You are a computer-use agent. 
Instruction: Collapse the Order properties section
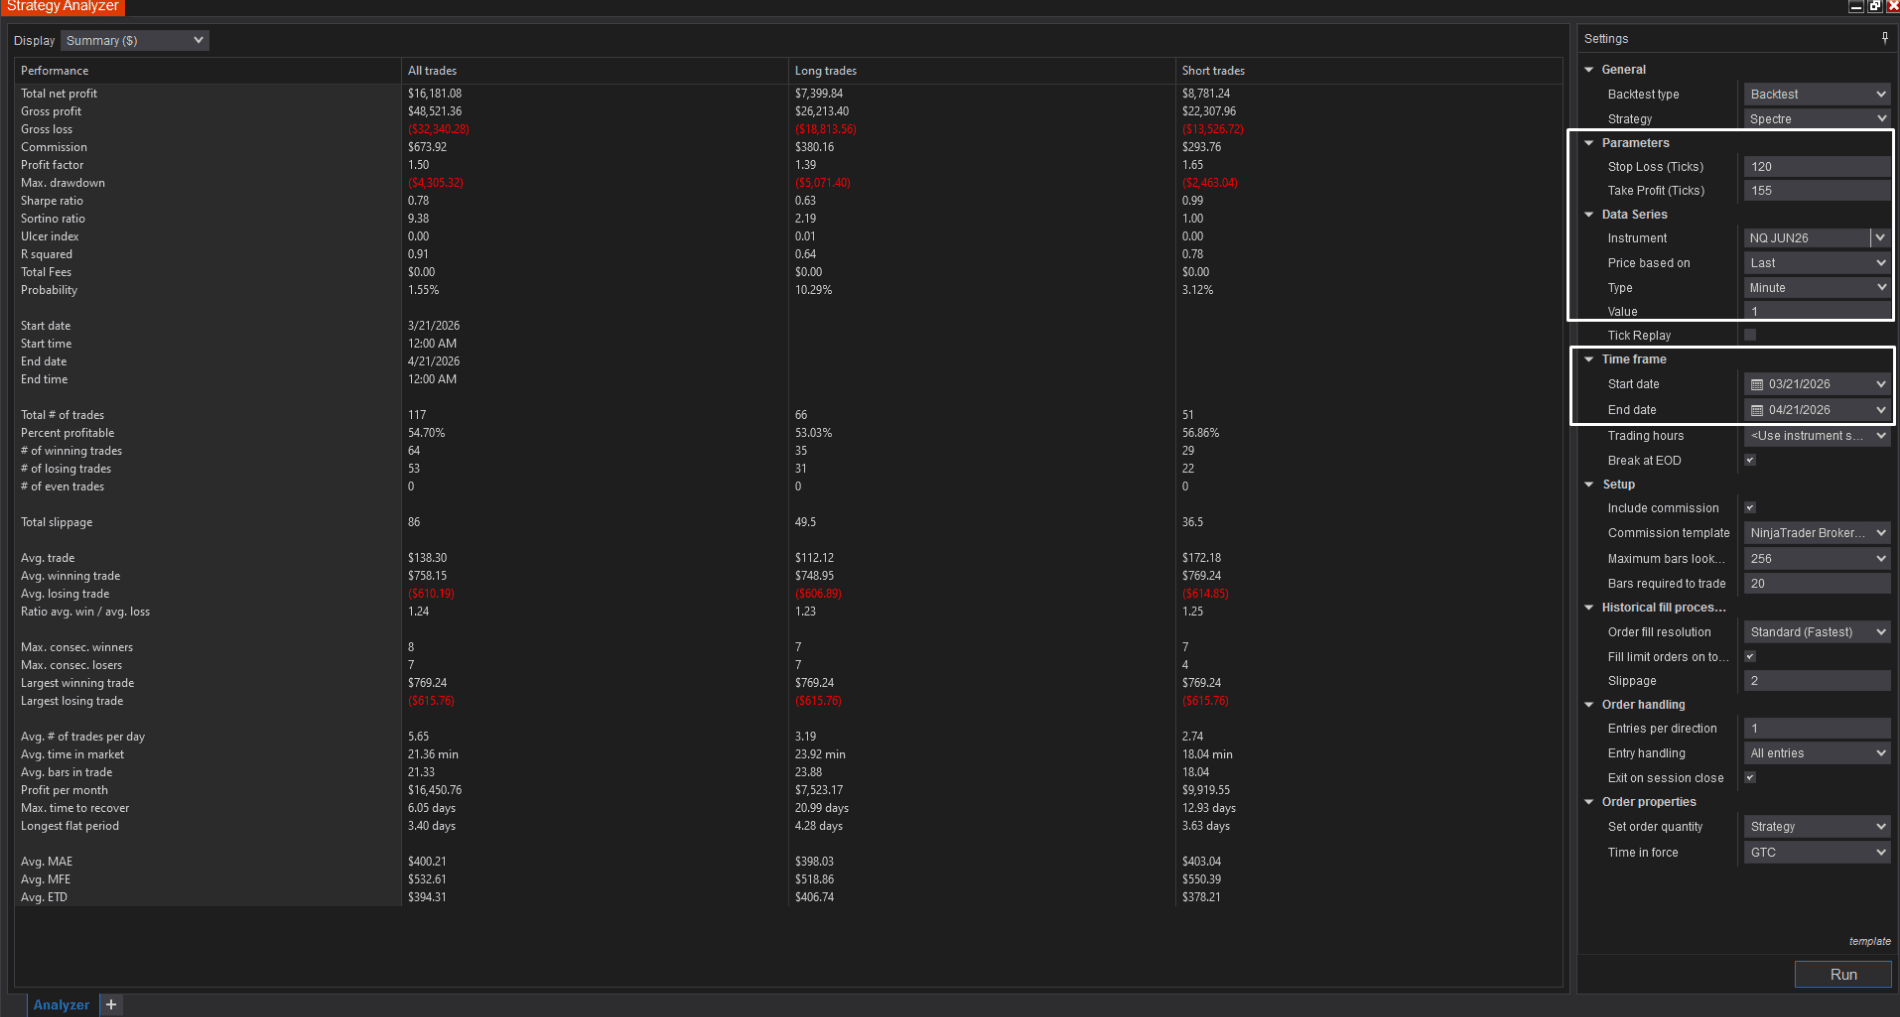click(1589, 802)
